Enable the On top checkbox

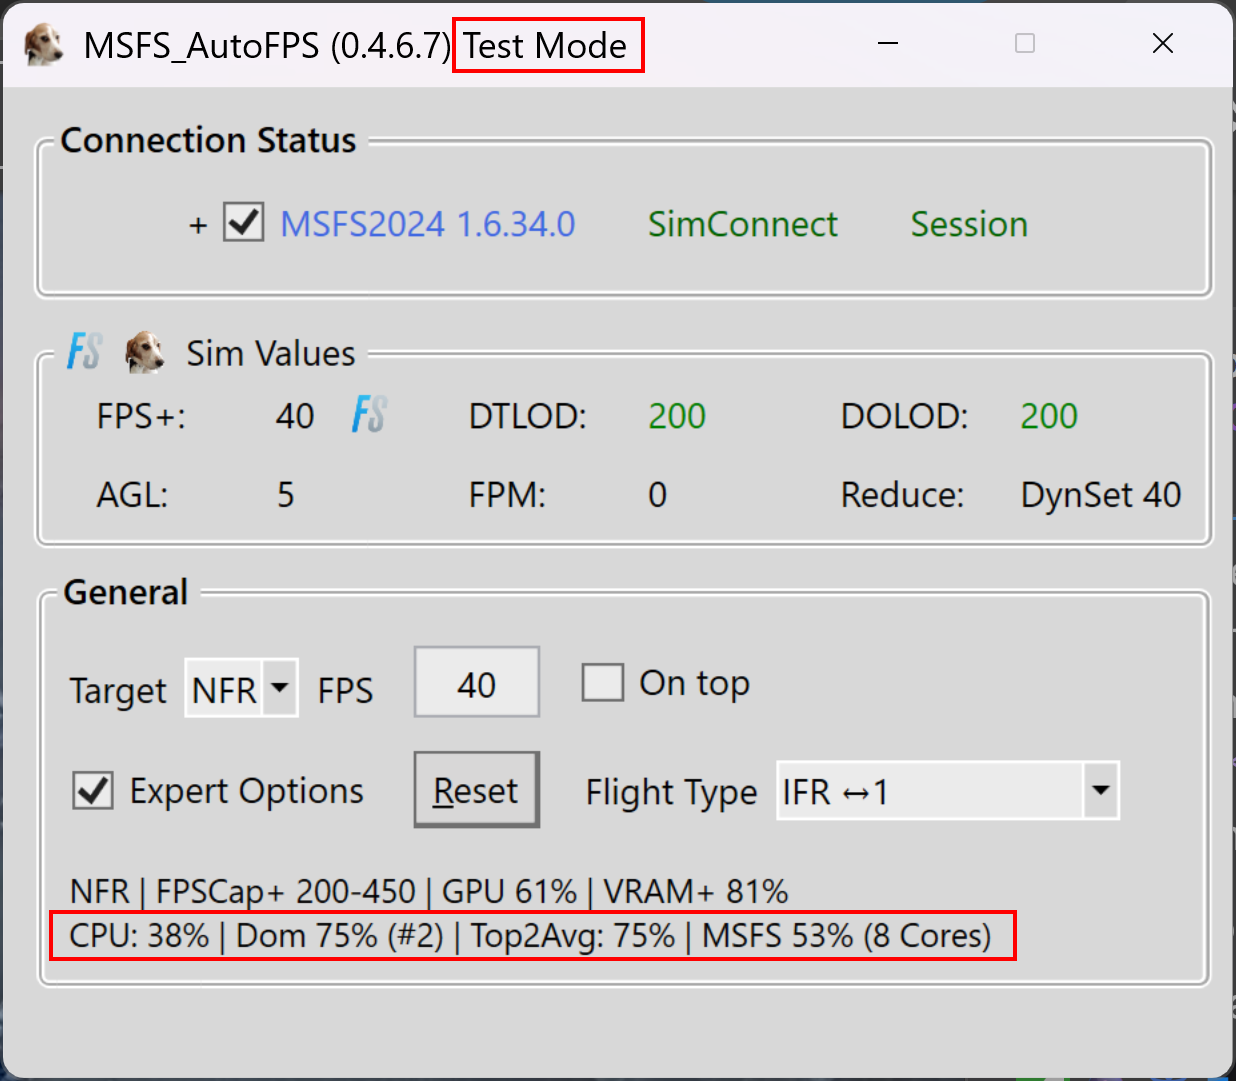(603, 683)
